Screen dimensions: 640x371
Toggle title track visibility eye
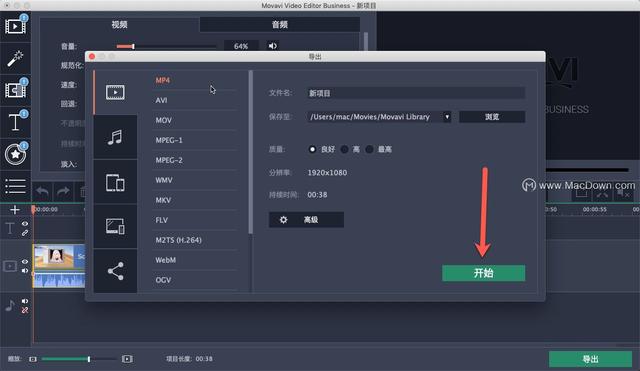(x=25, y=224)
